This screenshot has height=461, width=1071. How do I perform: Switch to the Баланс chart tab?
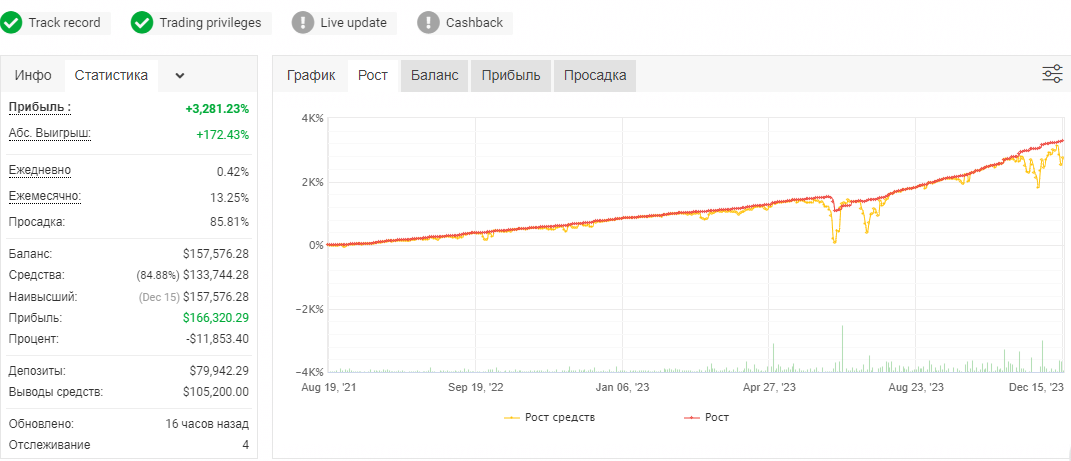(x=434, y=75)
